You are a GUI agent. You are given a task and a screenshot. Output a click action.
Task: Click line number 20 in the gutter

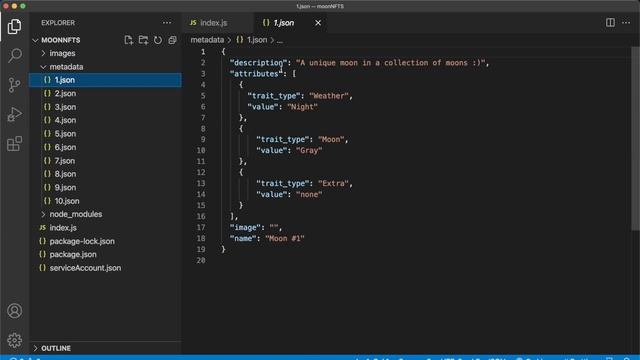(x=201, y=260)
